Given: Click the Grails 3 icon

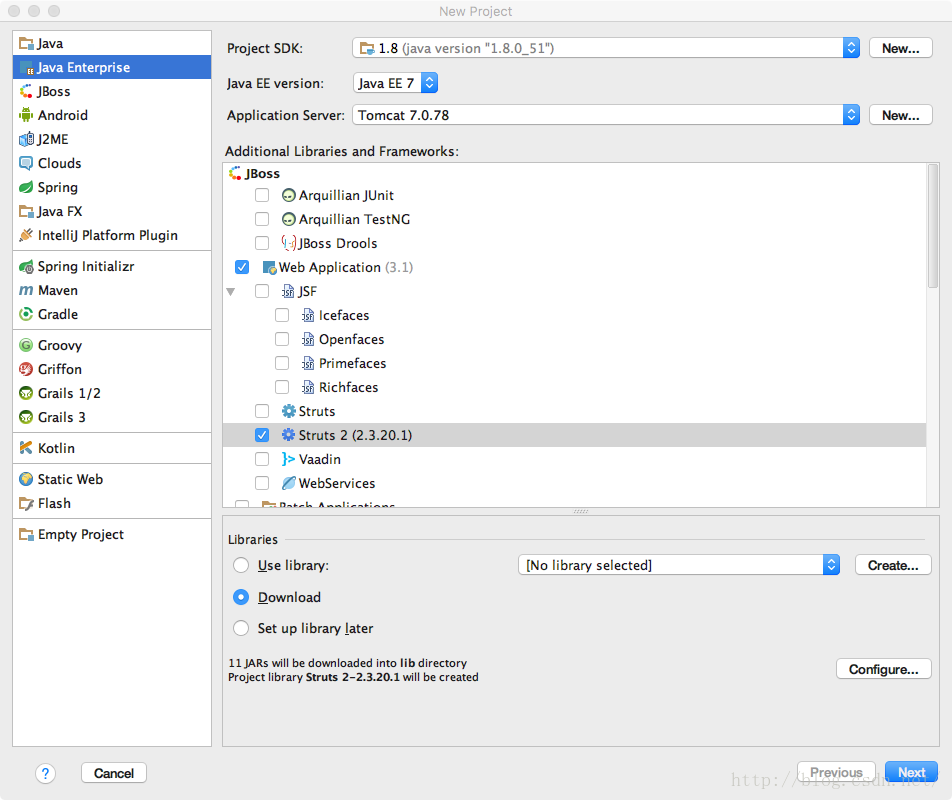Looking at the screenshot, I should [26, 418].
